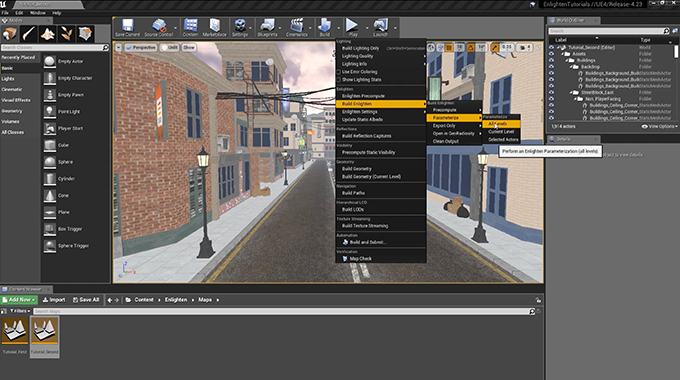The image size is (680, 380).
Task: Open the viewport options dropdown arrow
Action: coord(118,47)
